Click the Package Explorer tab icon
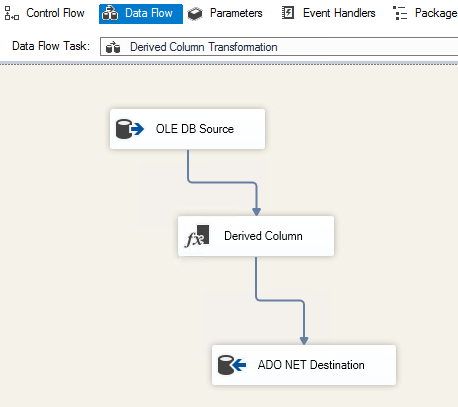The width and height of the screenshot is (458, 407). point(400,13)
